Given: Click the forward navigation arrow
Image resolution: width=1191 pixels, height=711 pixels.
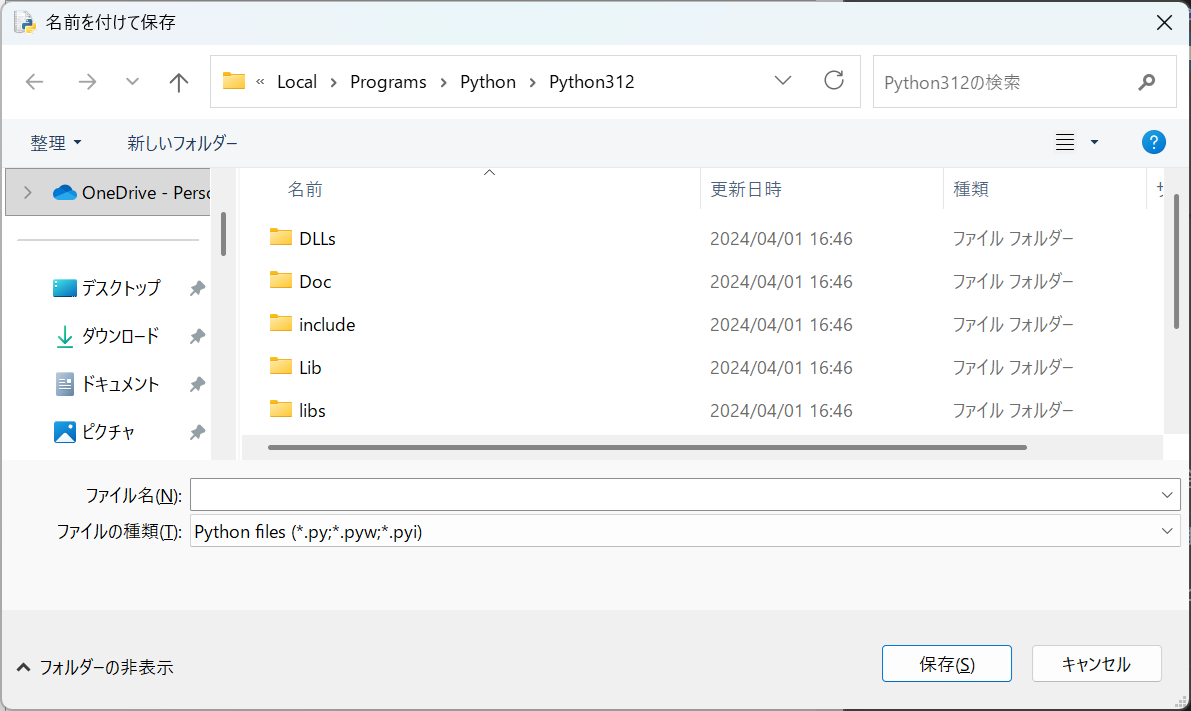Looking at the screenshot, I should click(x=87, y=82).
